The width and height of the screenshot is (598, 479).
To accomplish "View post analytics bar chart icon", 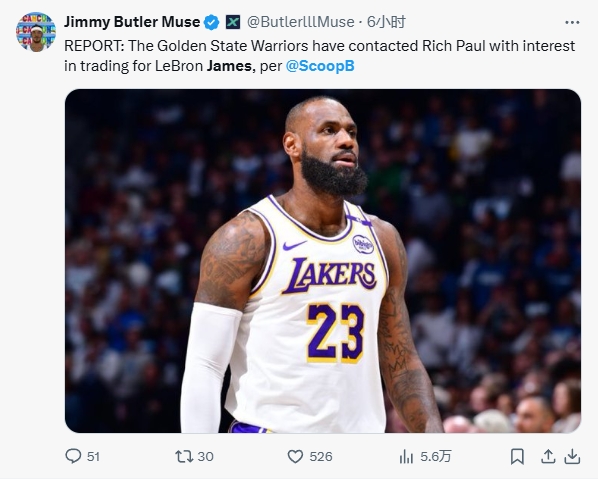I will (x=406, y=456).
